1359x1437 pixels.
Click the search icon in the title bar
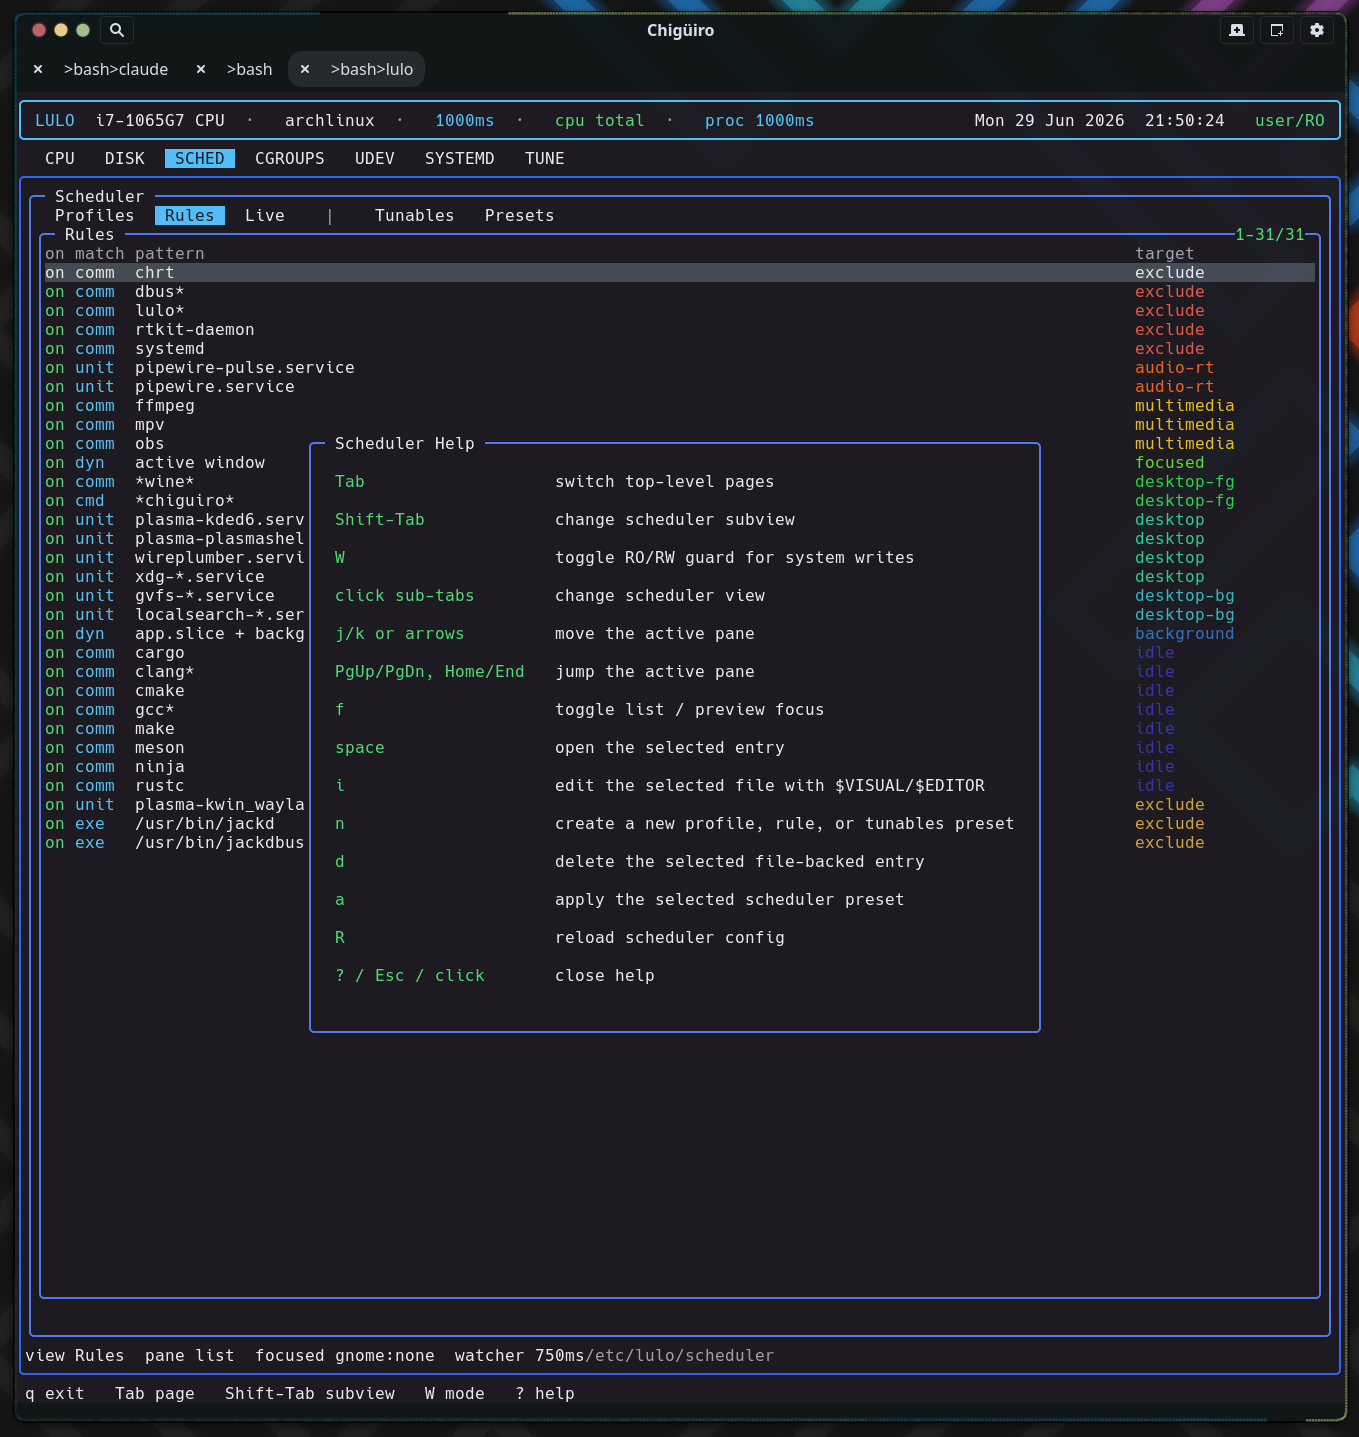pos(117,30)
